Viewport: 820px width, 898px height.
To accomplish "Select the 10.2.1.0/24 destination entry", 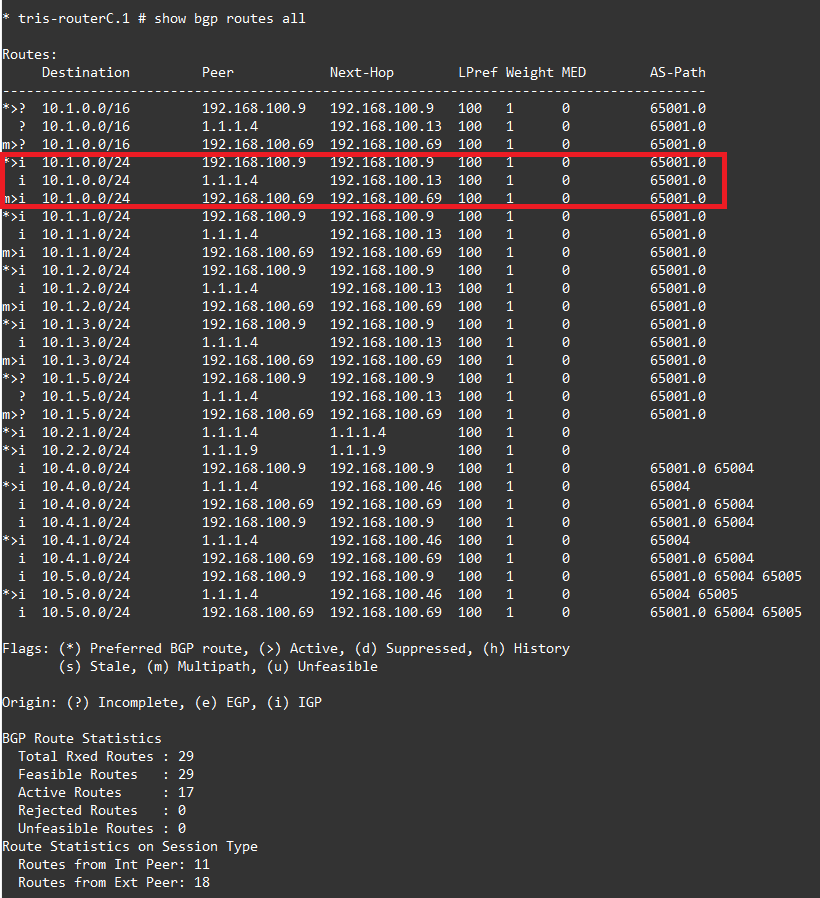I will click(x=85, y=432).
